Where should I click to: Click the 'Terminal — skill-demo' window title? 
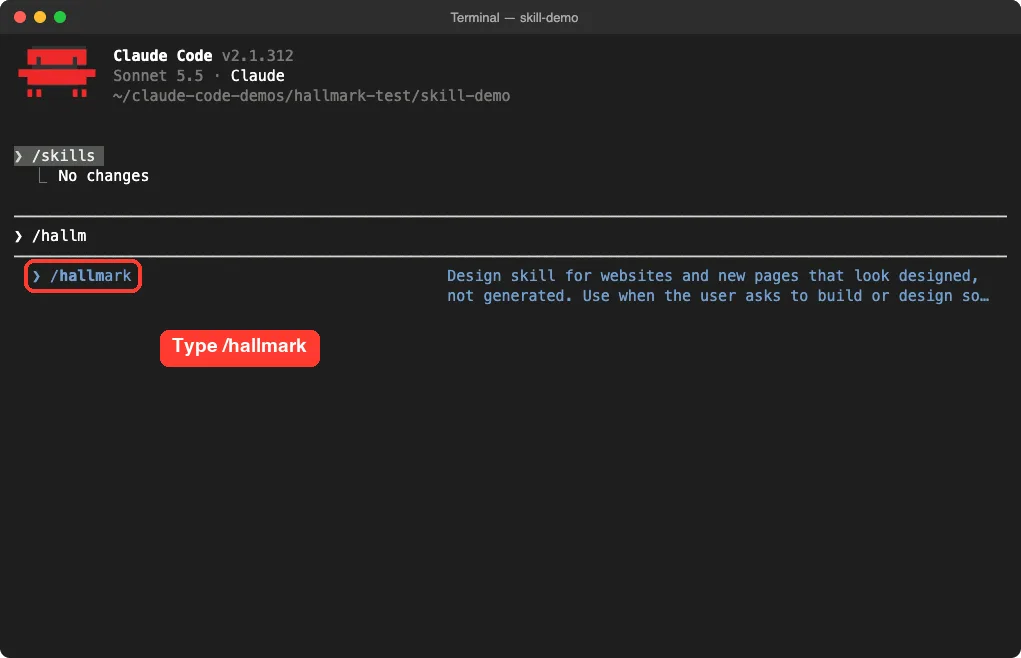click(x=514, y=18)
